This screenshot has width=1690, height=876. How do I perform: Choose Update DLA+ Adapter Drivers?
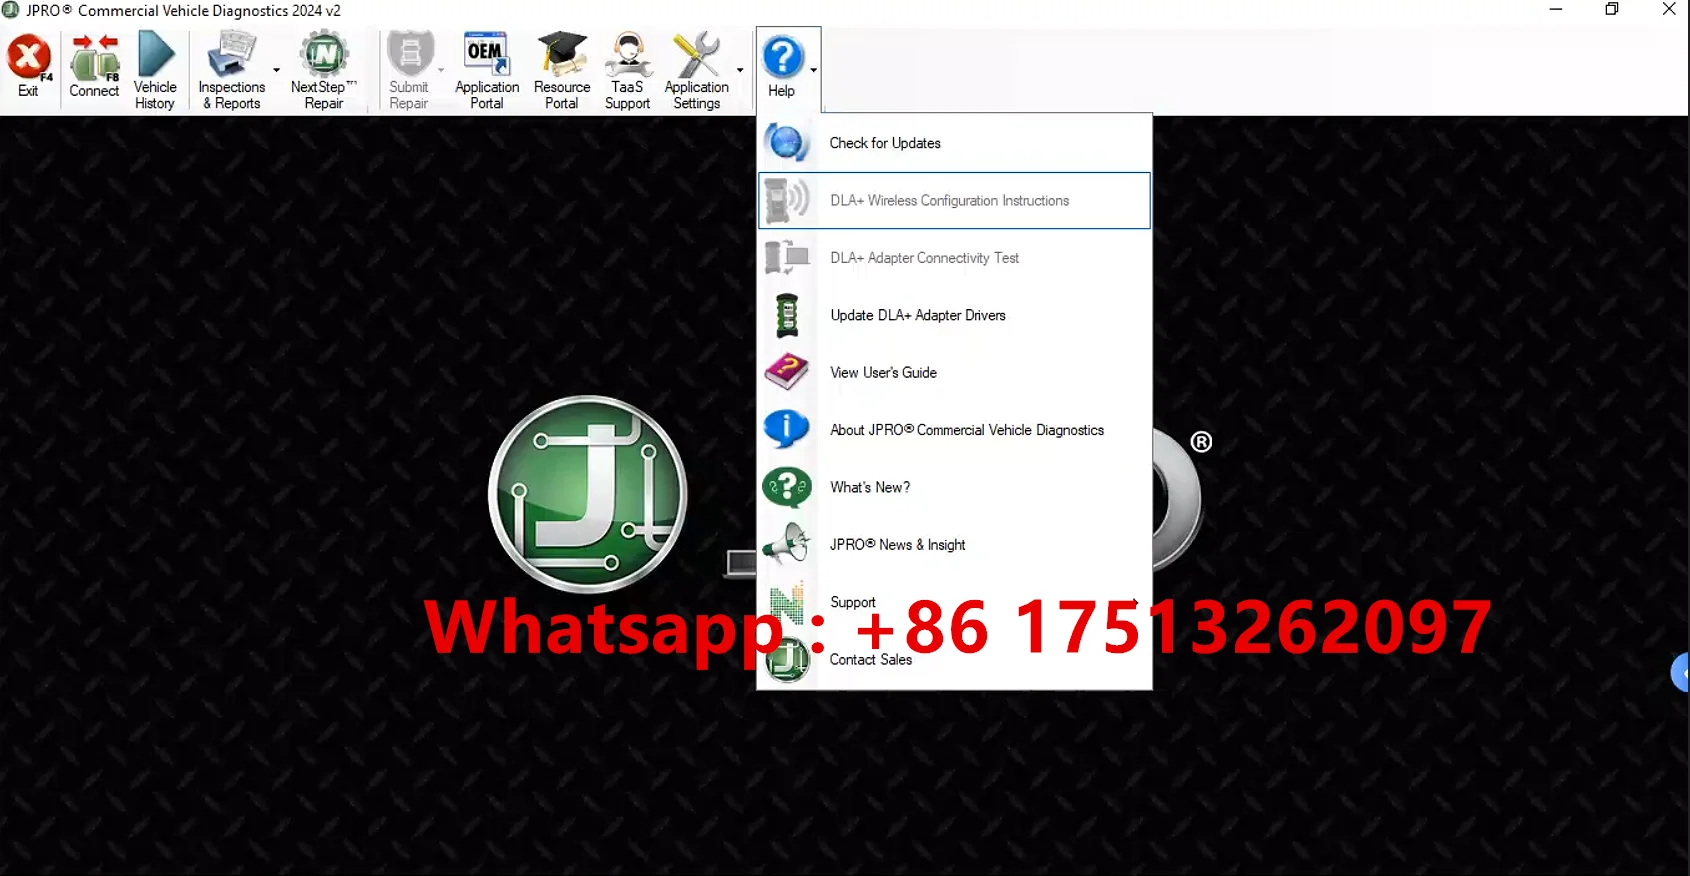coord(955,316)
